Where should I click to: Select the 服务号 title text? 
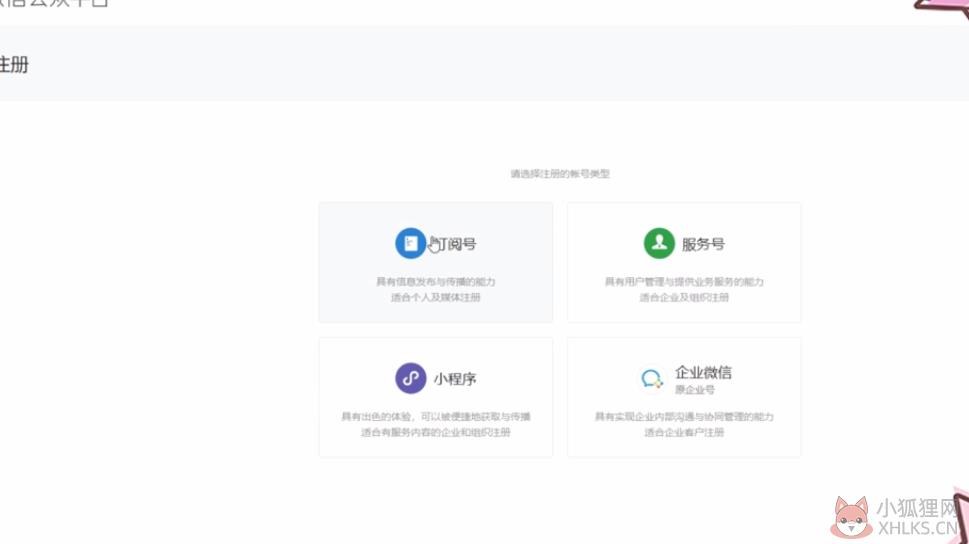point(703,244)
